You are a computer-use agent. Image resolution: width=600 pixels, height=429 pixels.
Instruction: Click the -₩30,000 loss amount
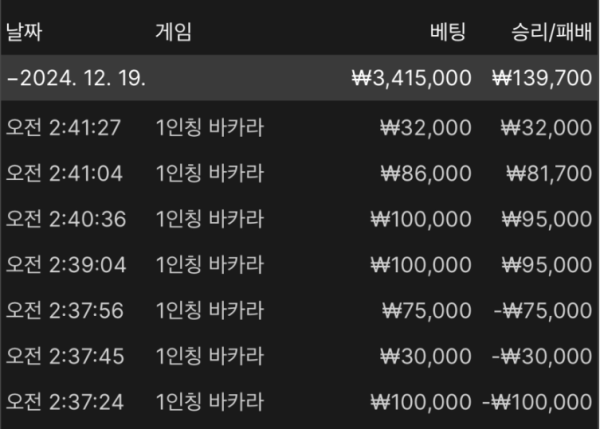tap(542, 356)
